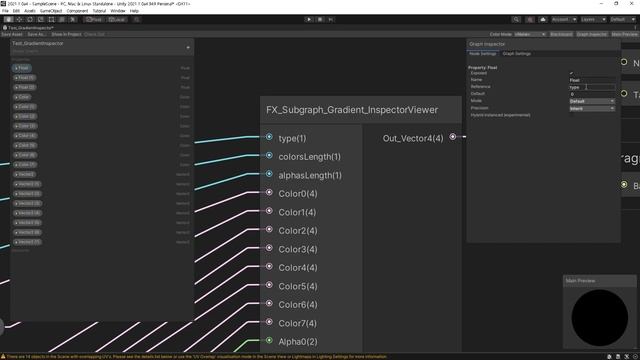
Task: Switch to Node Settings tab
Action: click(482, 53)
